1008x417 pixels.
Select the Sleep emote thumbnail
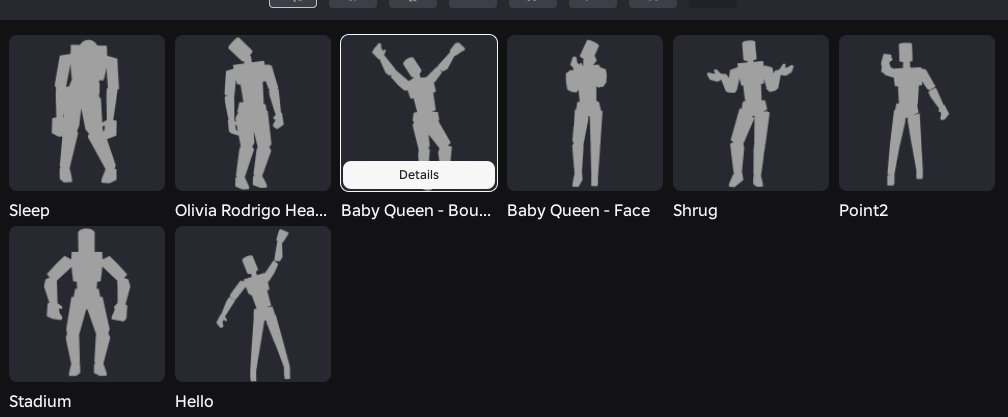pos(87,113)
